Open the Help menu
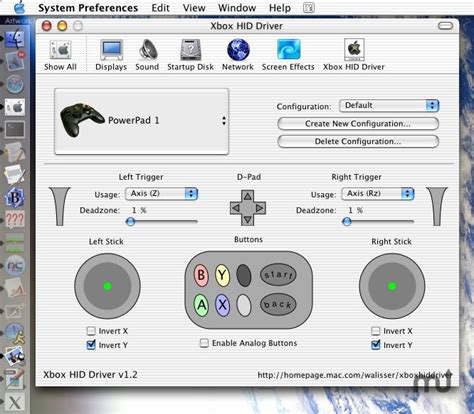Image resolution: width=474 pixels, height=414 pixels. click(280, 8)
